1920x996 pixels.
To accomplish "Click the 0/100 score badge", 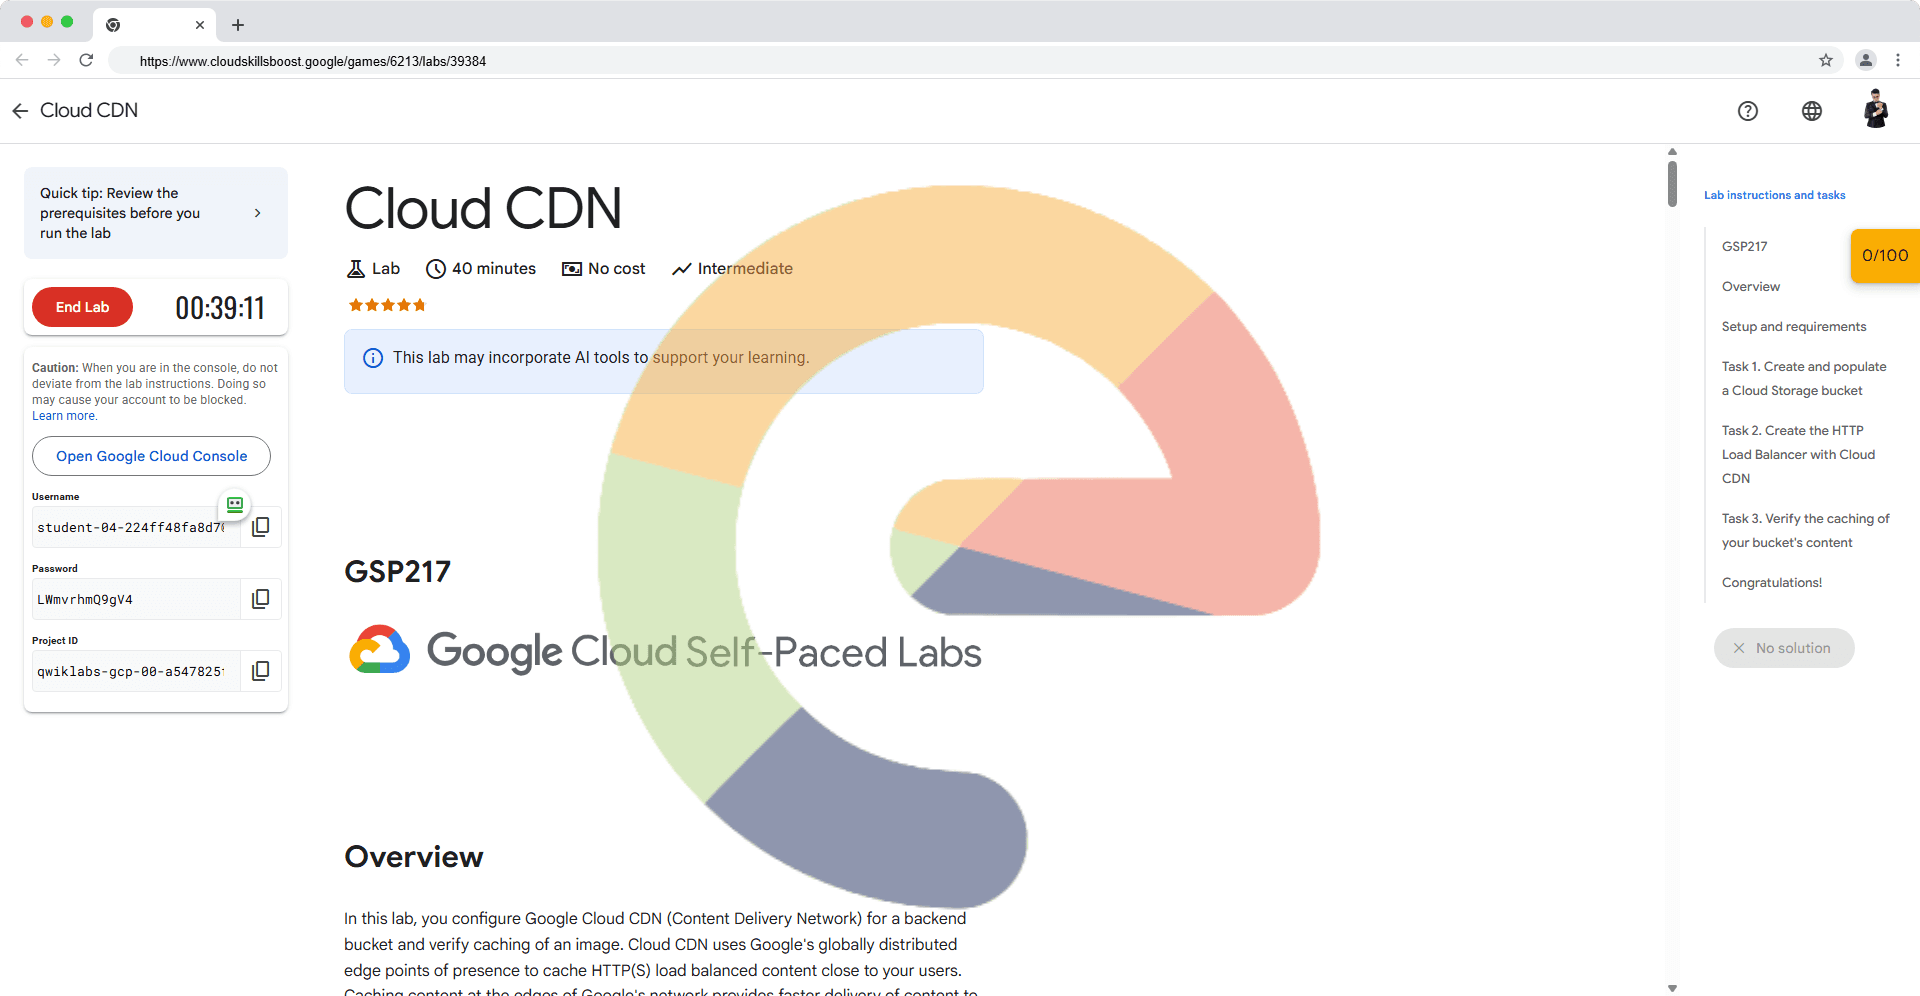I will coord(1884,256).
